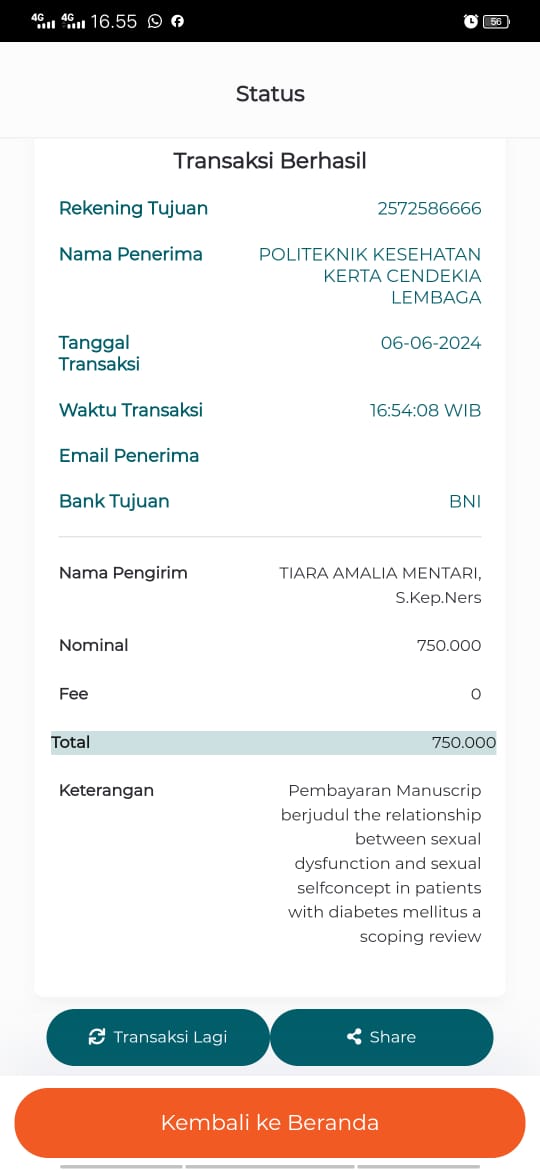The width and height of the screenshot is (540, 1170).
Task: Tap the status bar clock 16.55
Action: pos(113,21)
